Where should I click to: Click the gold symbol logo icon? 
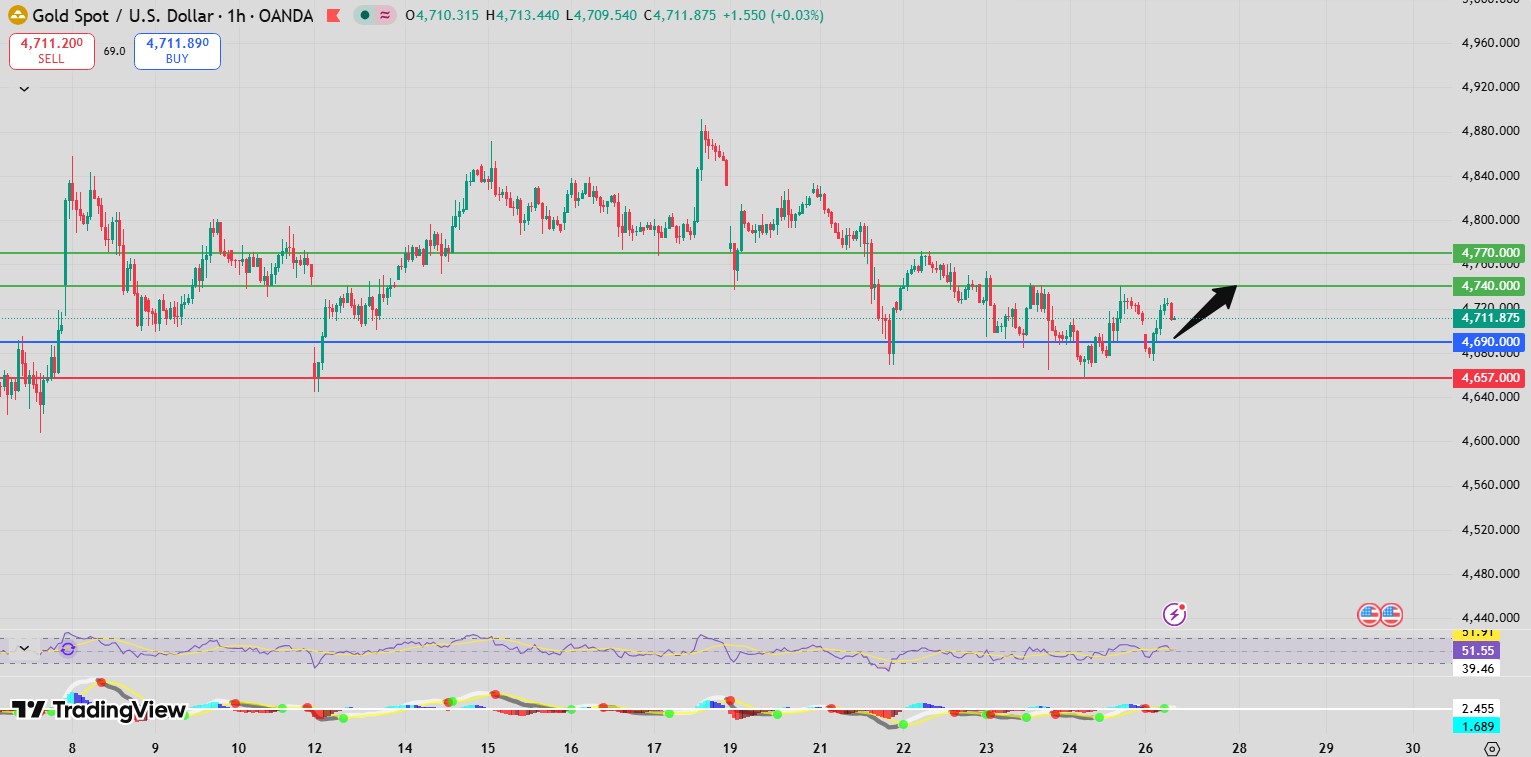pos(17,16)
